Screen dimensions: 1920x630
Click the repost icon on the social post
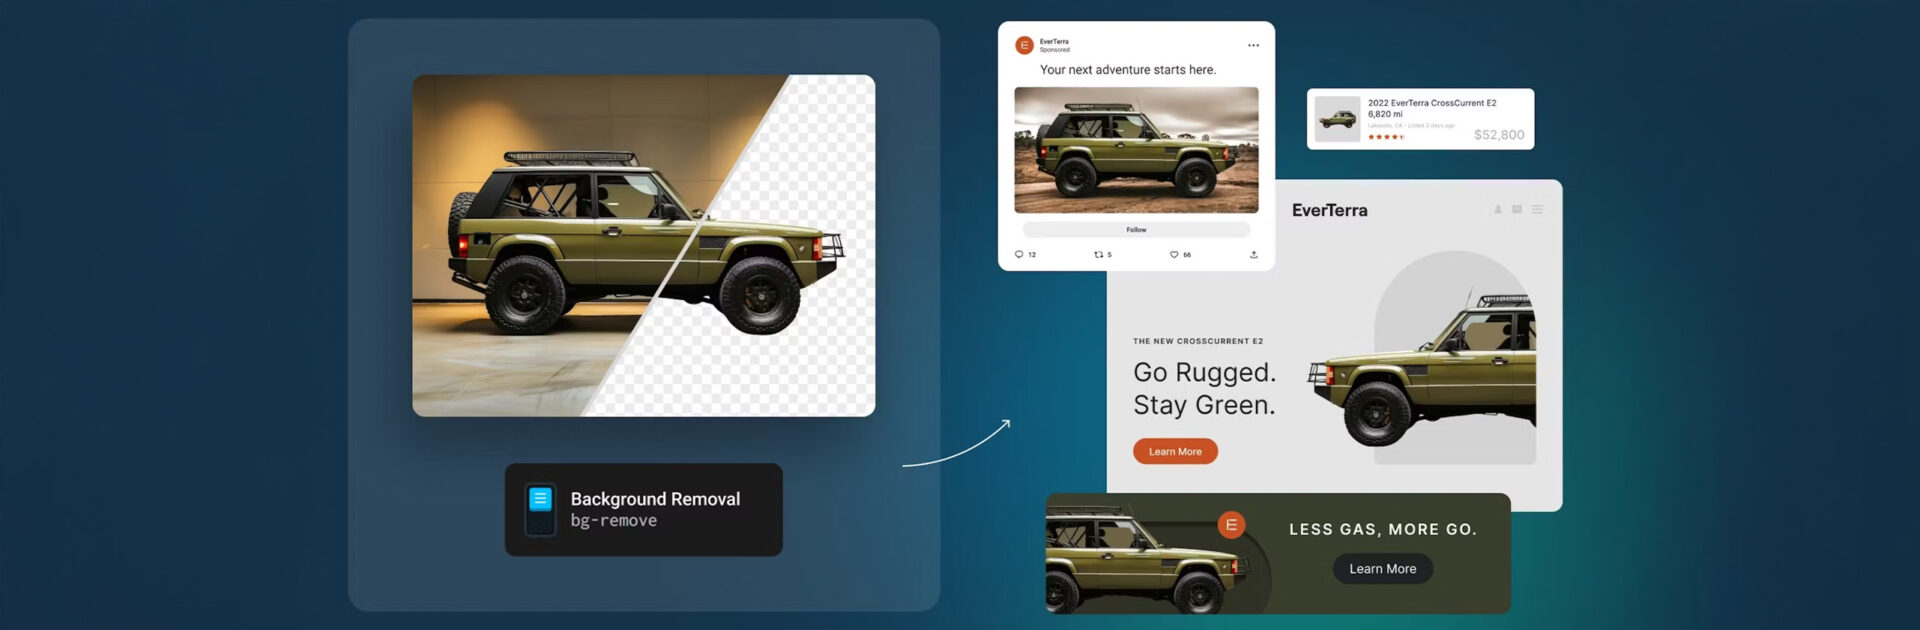[1098, 255]
